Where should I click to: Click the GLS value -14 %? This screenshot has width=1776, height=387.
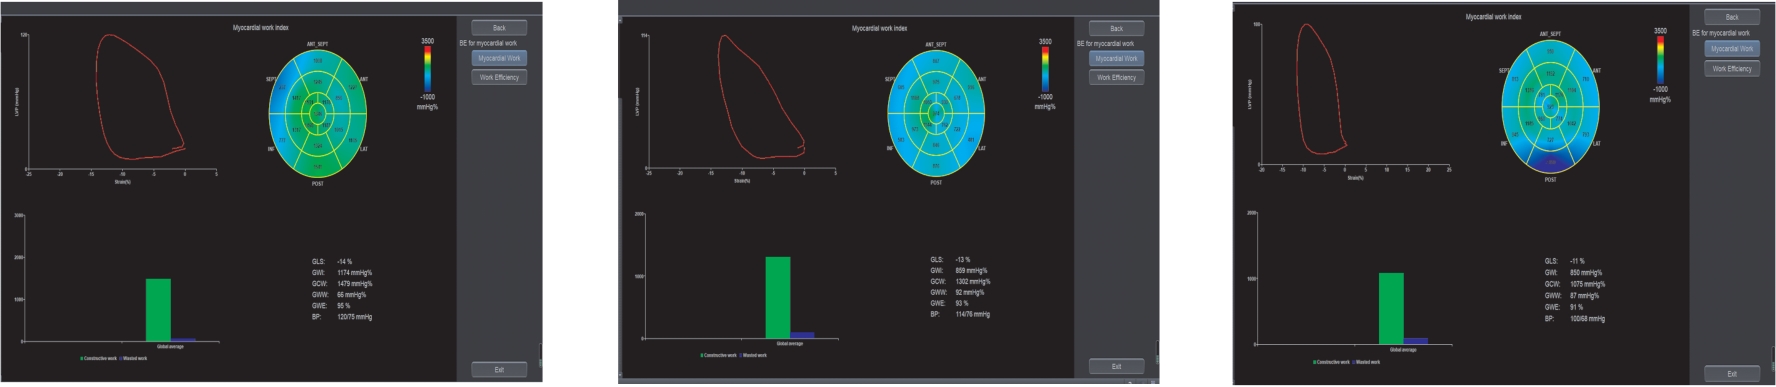tap(345, 262)
